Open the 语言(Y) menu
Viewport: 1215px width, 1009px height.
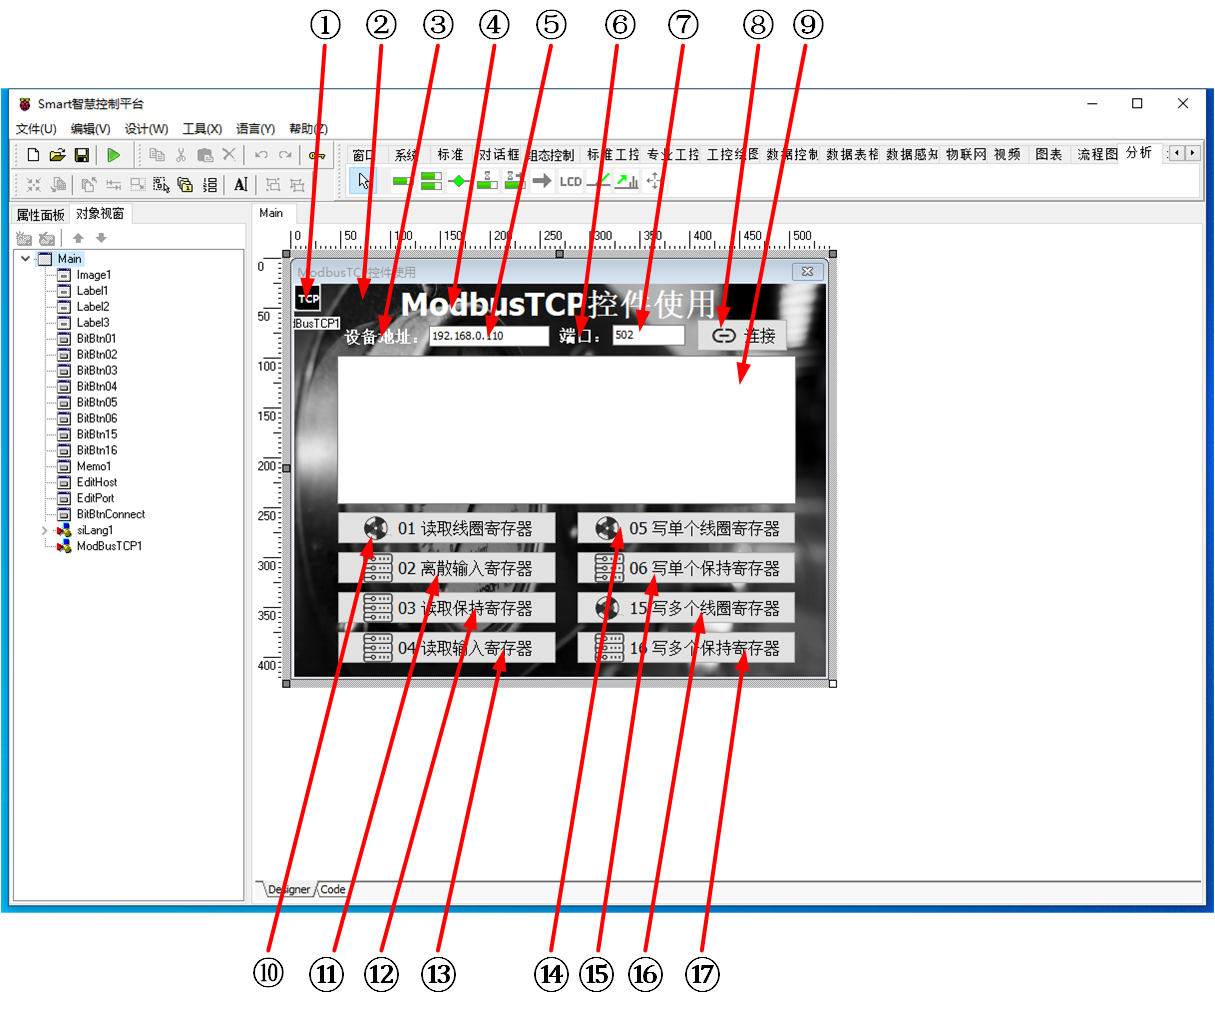point(255,129)
